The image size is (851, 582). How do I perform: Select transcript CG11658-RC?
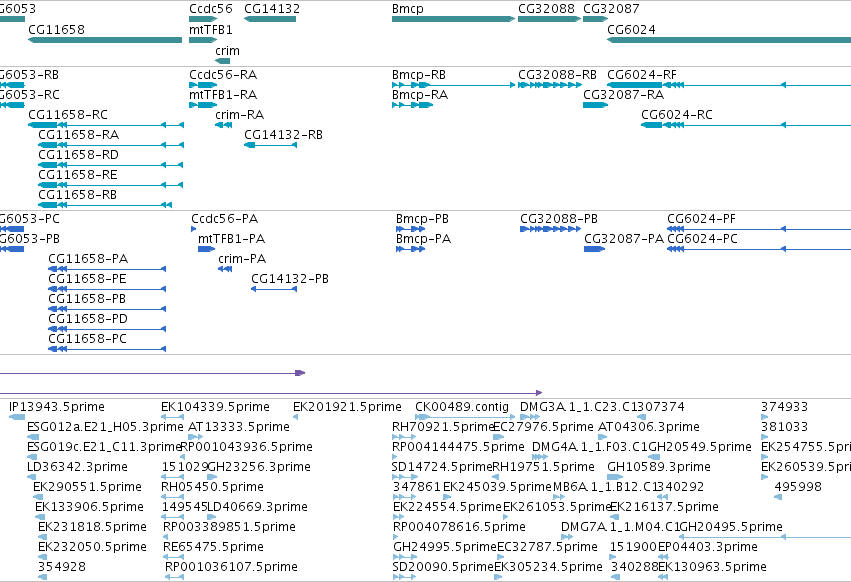pyautogui.click(x=106, y=125)
